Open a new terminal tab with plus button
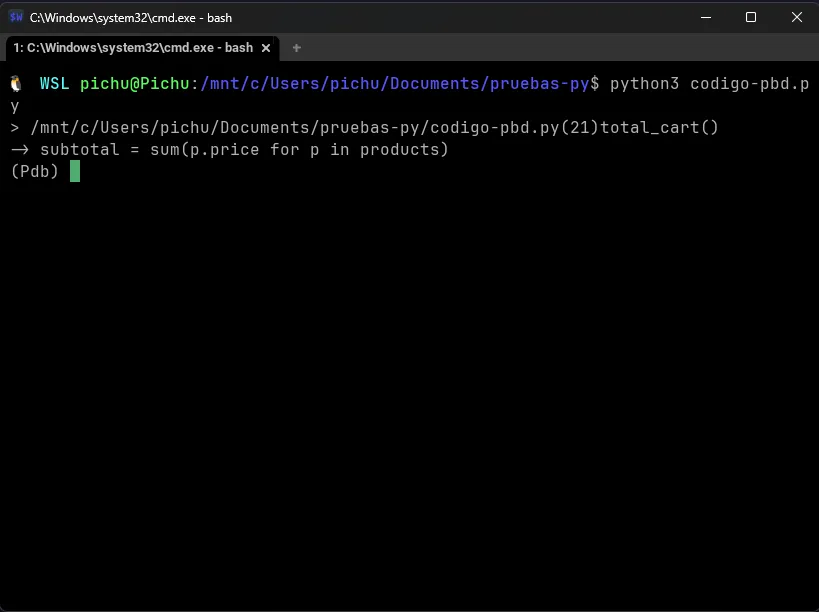Image resolution: width=819 pixels, height=612 pixels. pyautogui.click(x=296, y=47)
